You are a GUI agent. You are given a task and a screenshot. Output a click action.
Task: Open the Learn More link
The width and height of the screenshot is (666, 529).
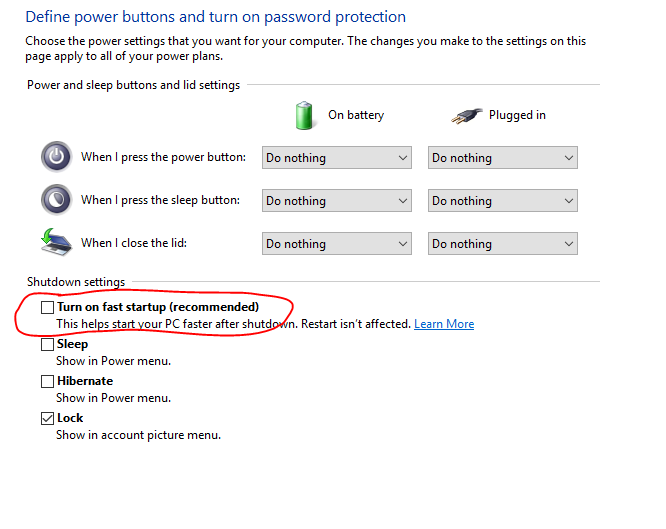pos(444,324)
